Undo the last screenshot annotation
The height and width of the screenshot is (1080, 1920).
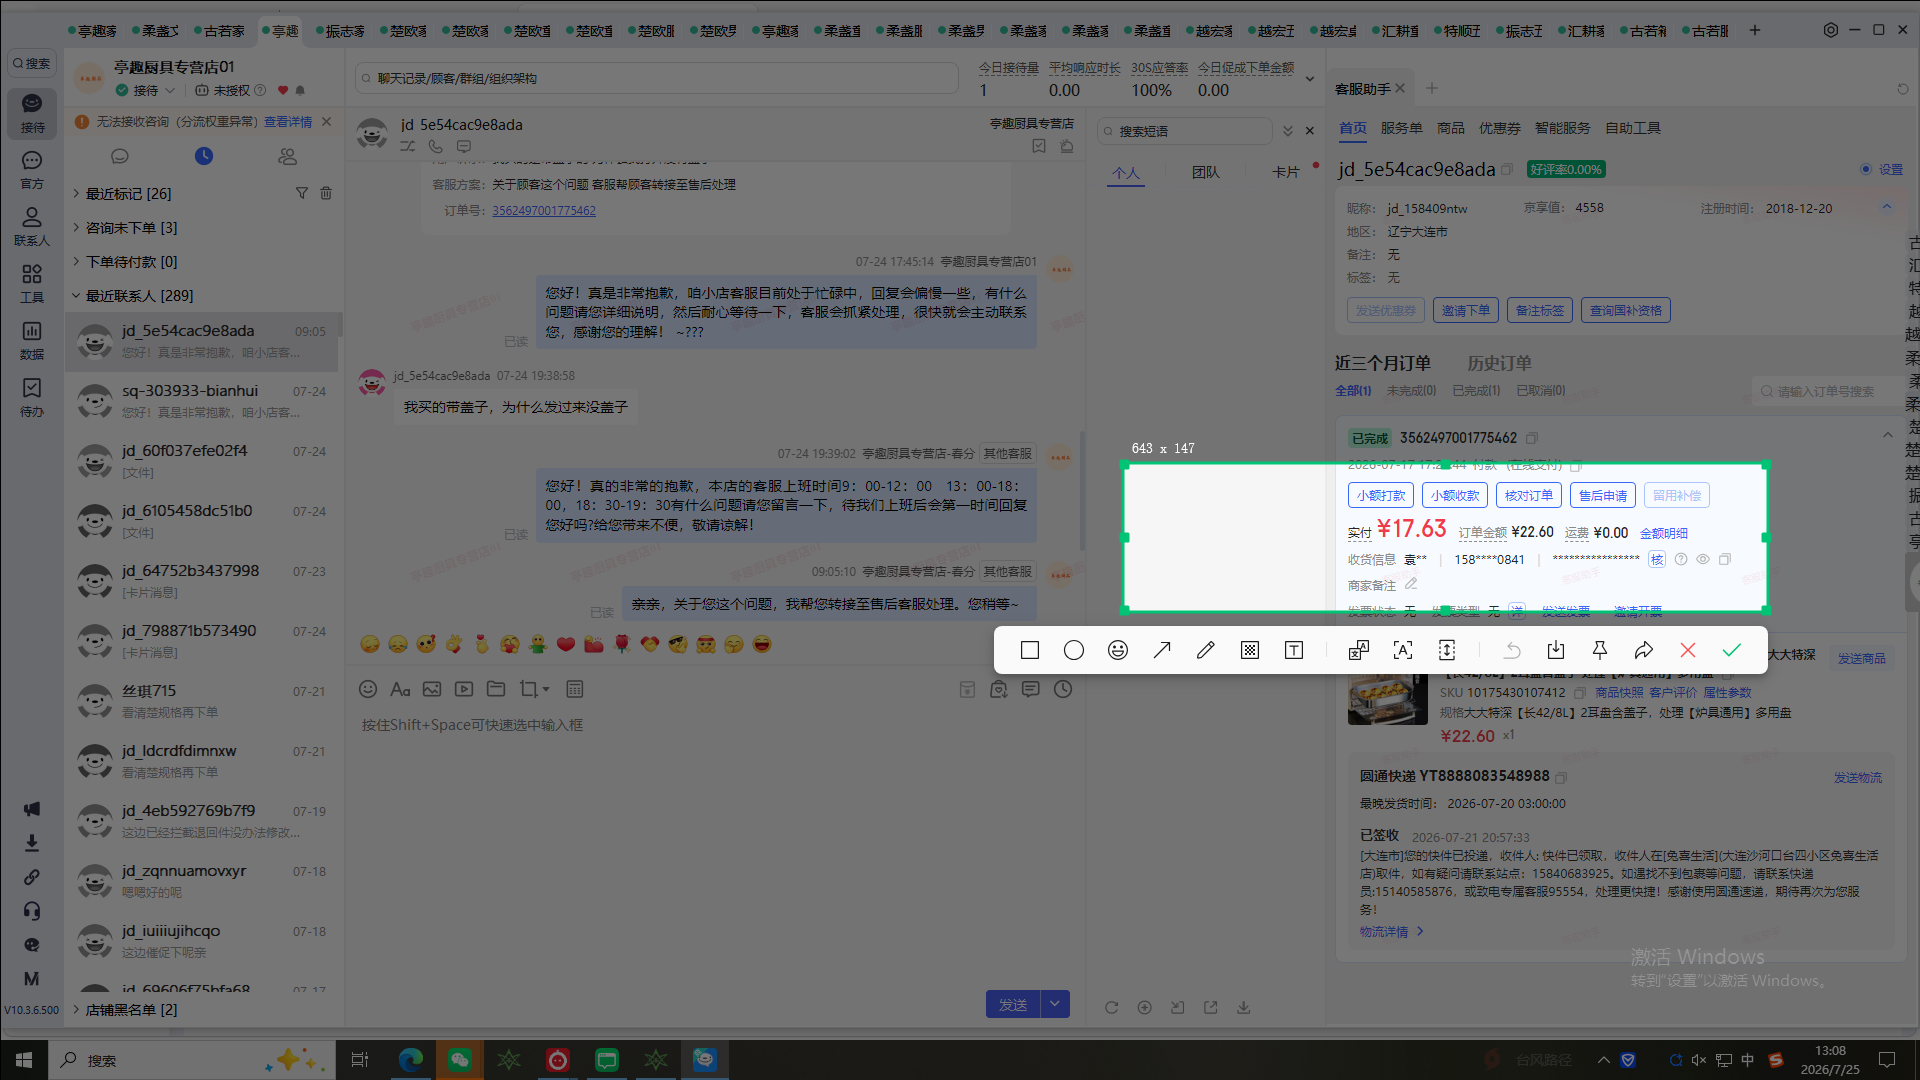1512,651
